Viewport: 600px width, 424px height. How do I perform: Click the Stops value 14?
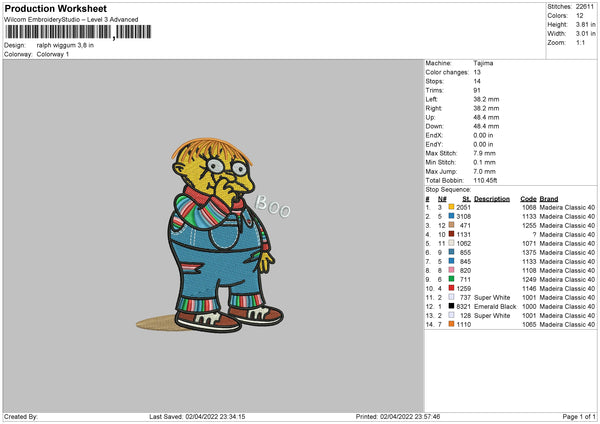click(477, 81)
